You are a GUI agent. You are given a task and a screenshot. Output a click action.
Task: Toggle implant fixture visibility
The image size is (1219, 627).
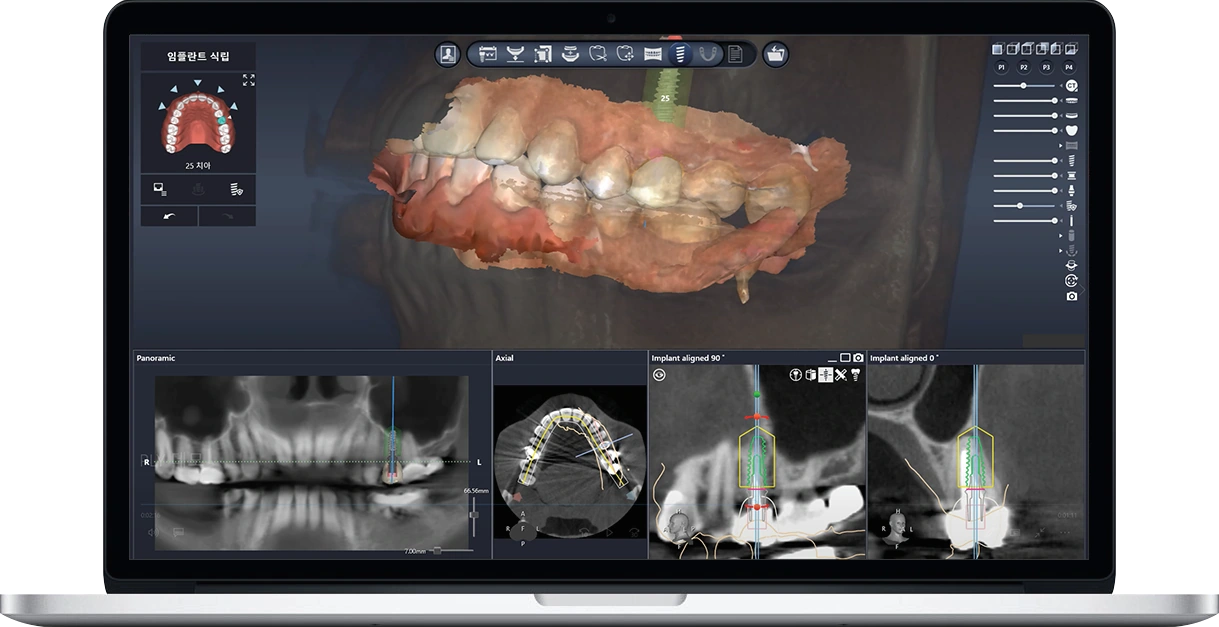click(1072, 160)
